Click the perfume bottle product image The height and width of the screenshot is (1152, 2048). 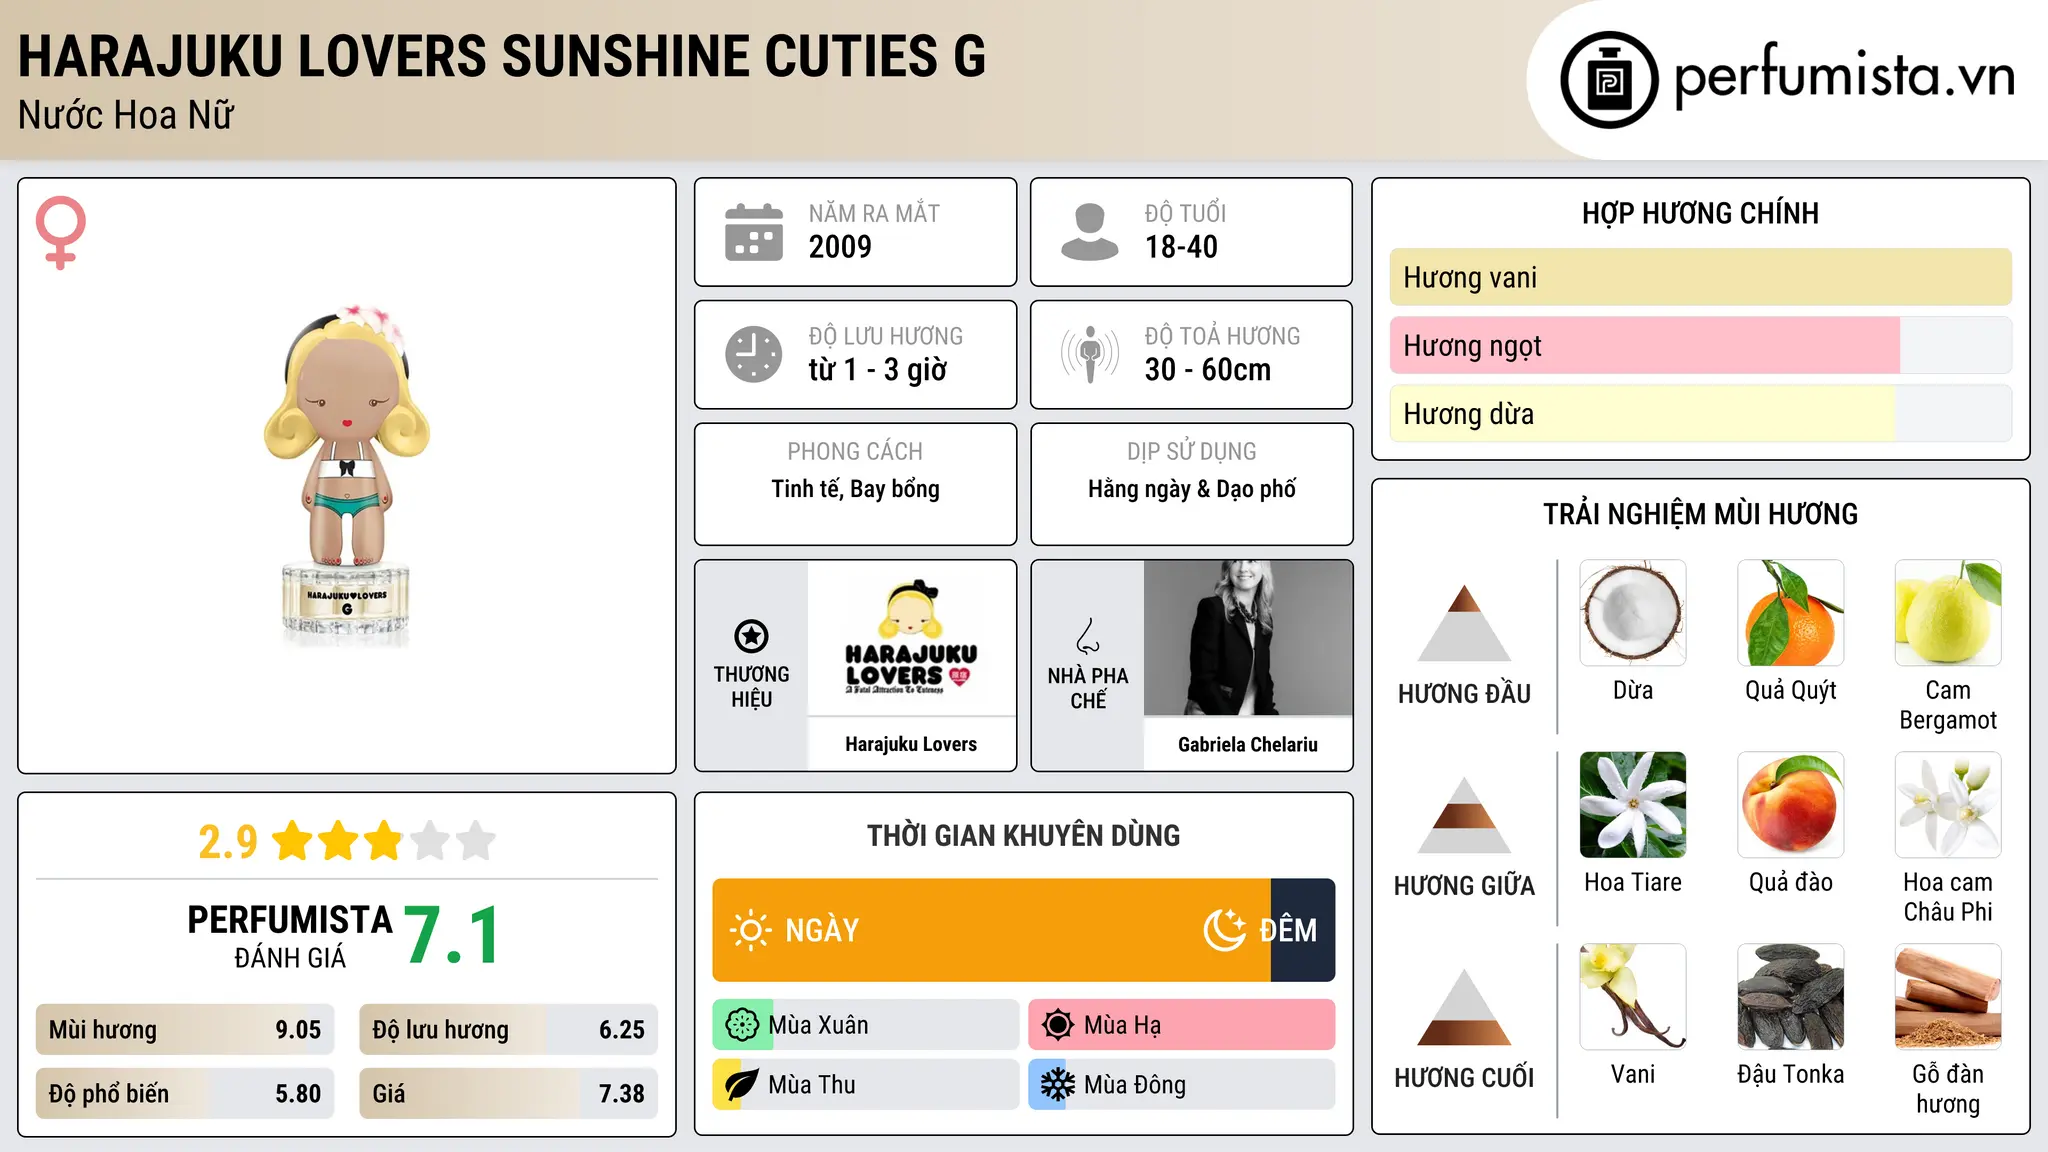(x=346, y=475)
